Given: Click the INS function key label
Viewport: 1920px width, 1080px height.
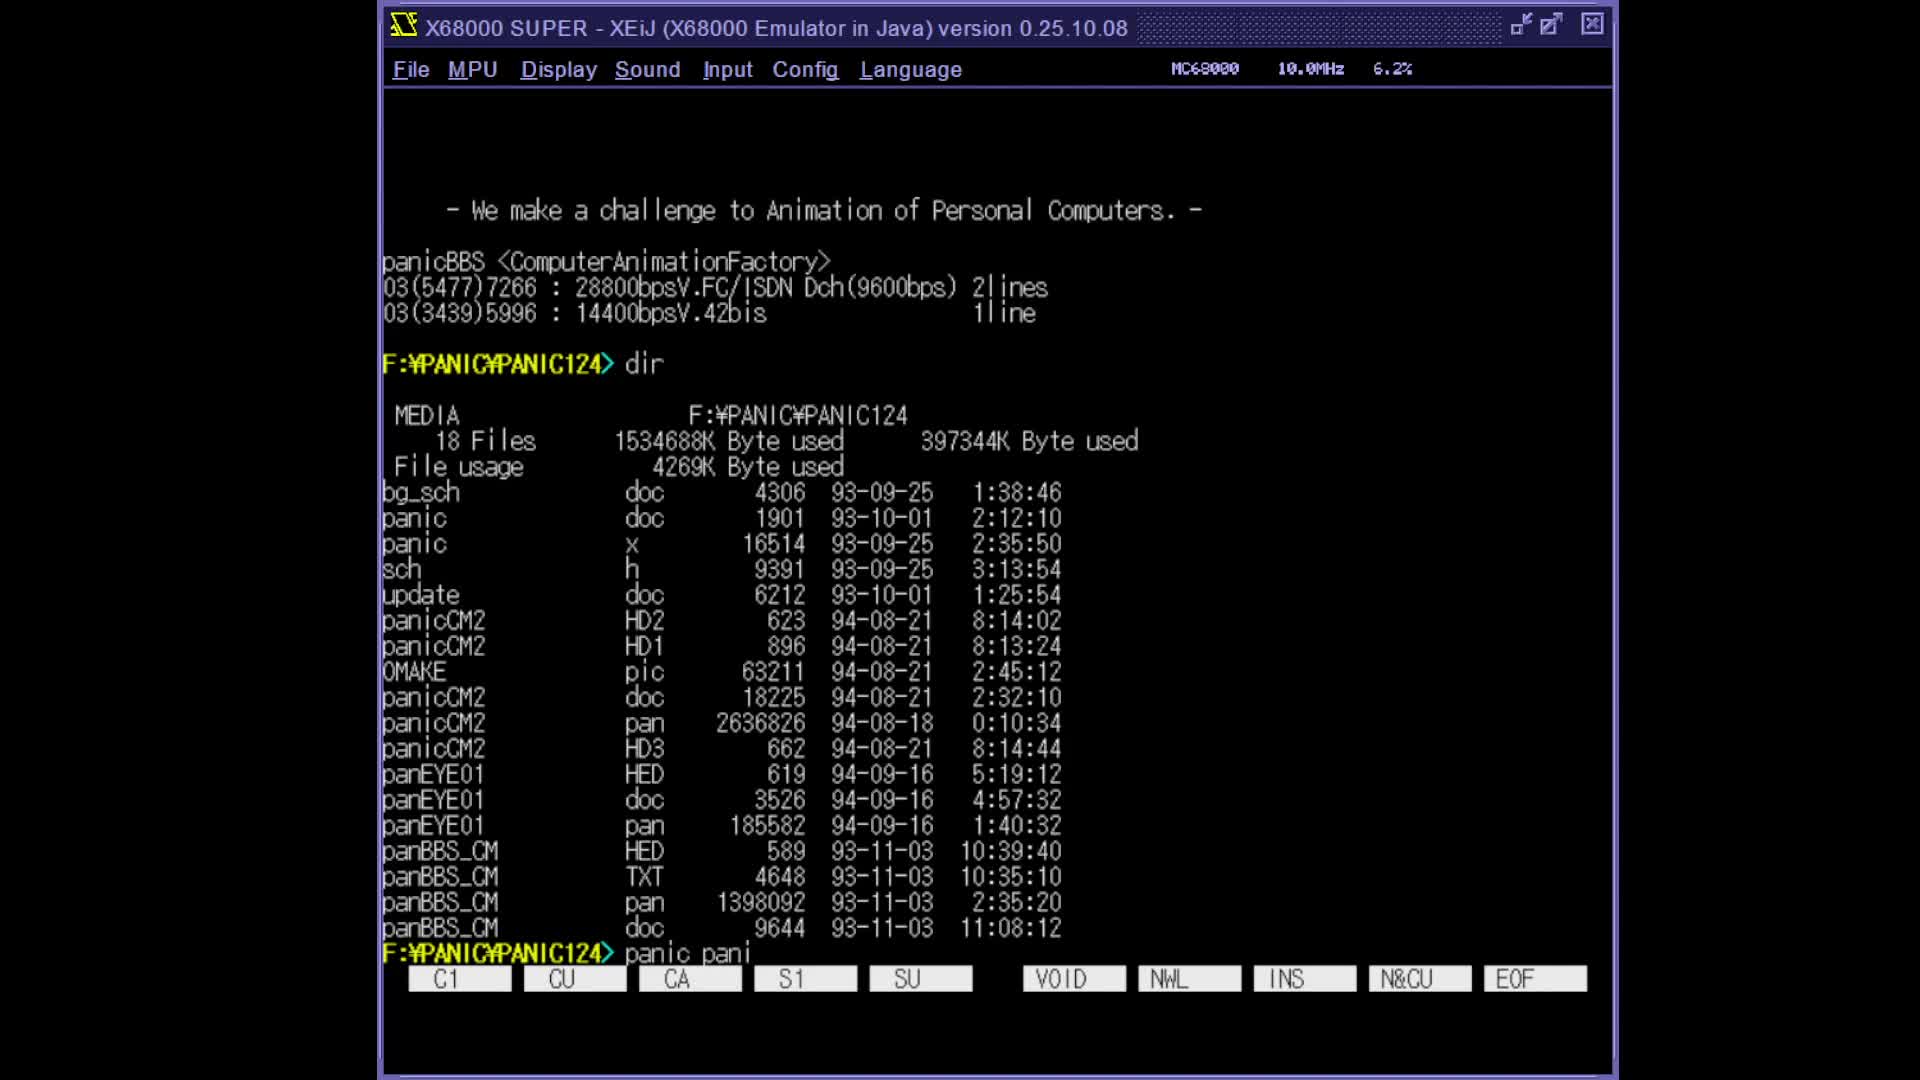Looking at the screenshot, I should click(1304, 979).
